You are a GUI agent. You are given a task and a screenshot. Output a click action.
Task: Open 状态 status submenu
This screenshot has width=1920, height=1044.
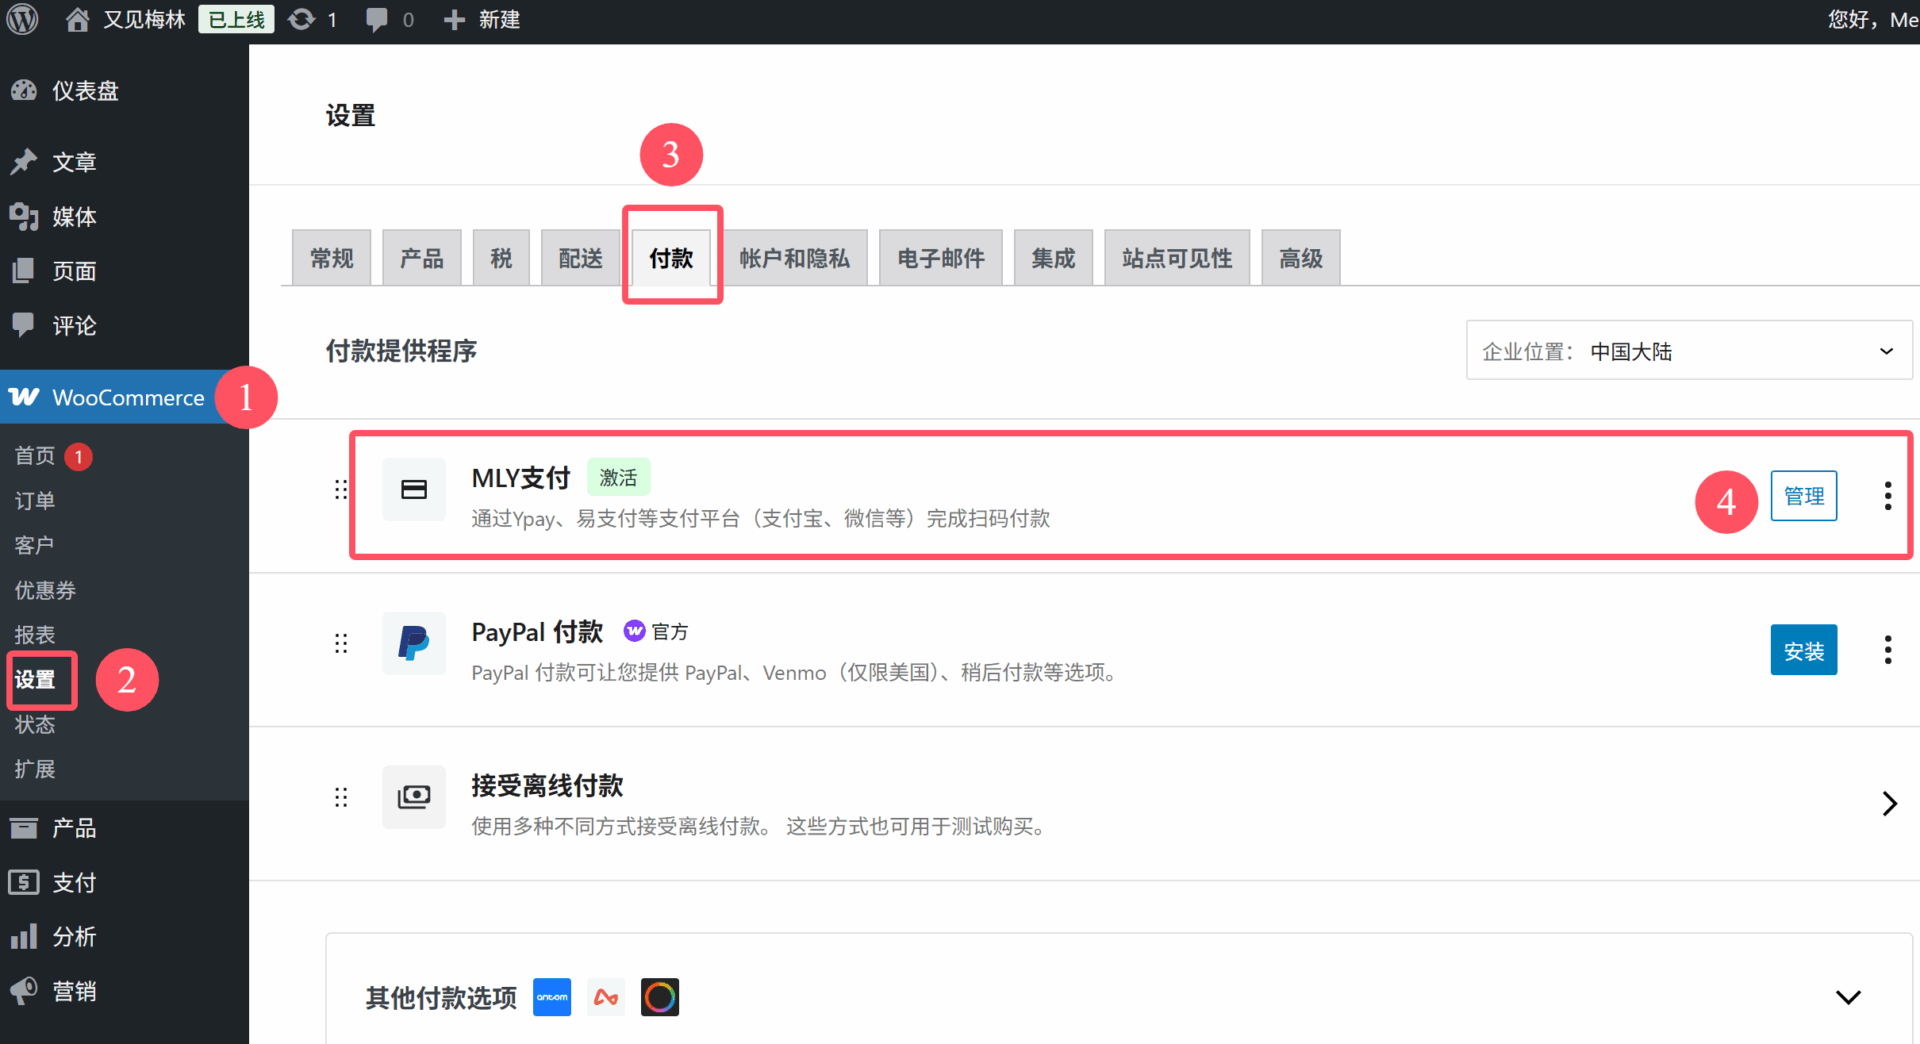[35, 724]
